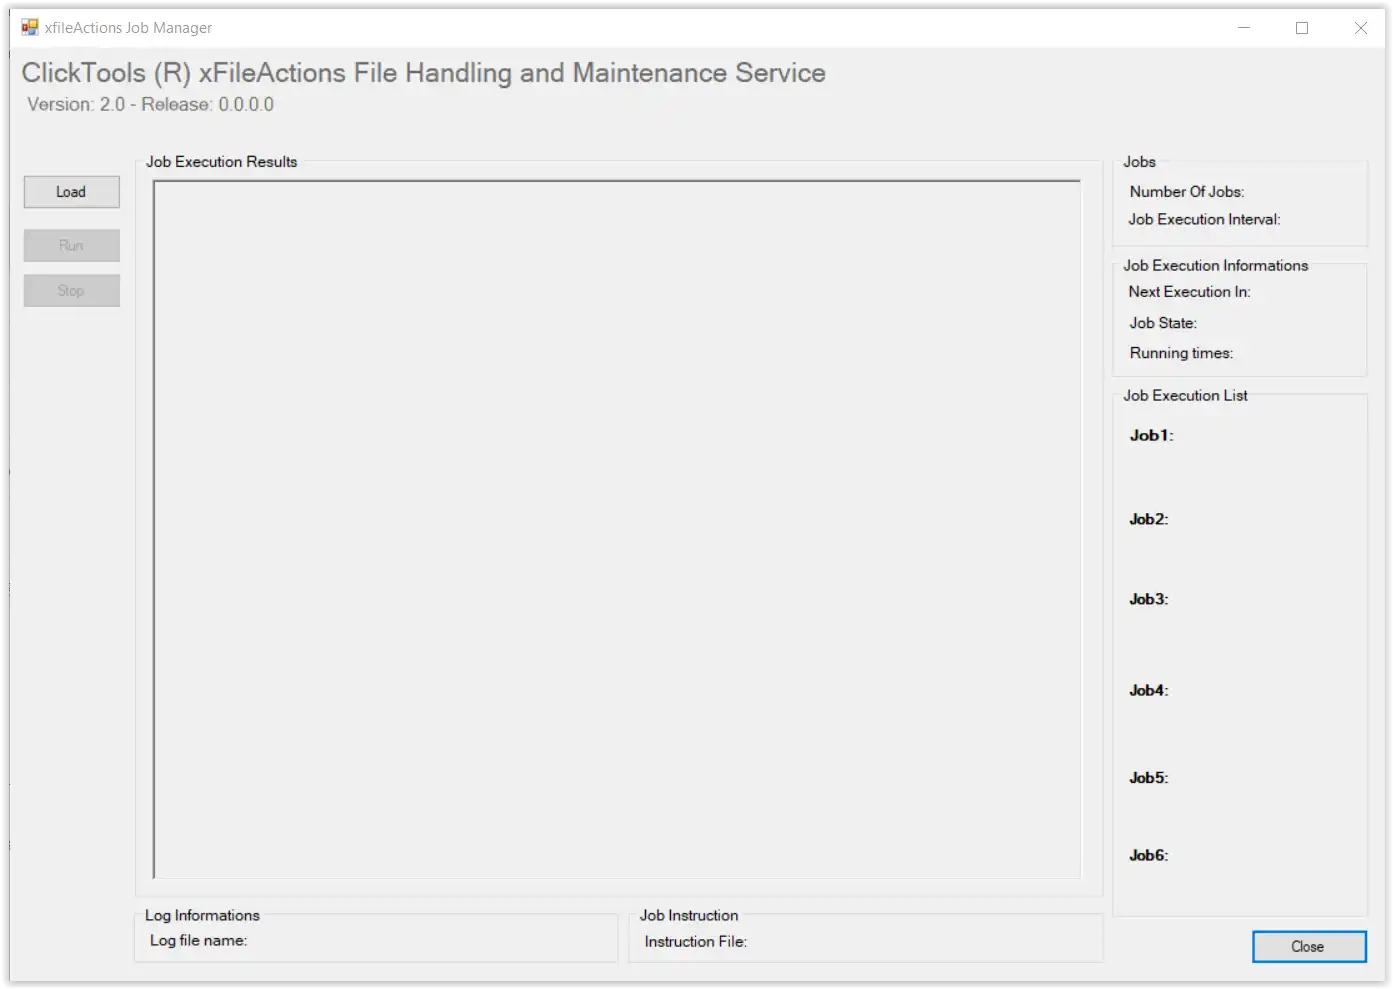
Task: Select the Job2: entry
Action: (1148, 519)
